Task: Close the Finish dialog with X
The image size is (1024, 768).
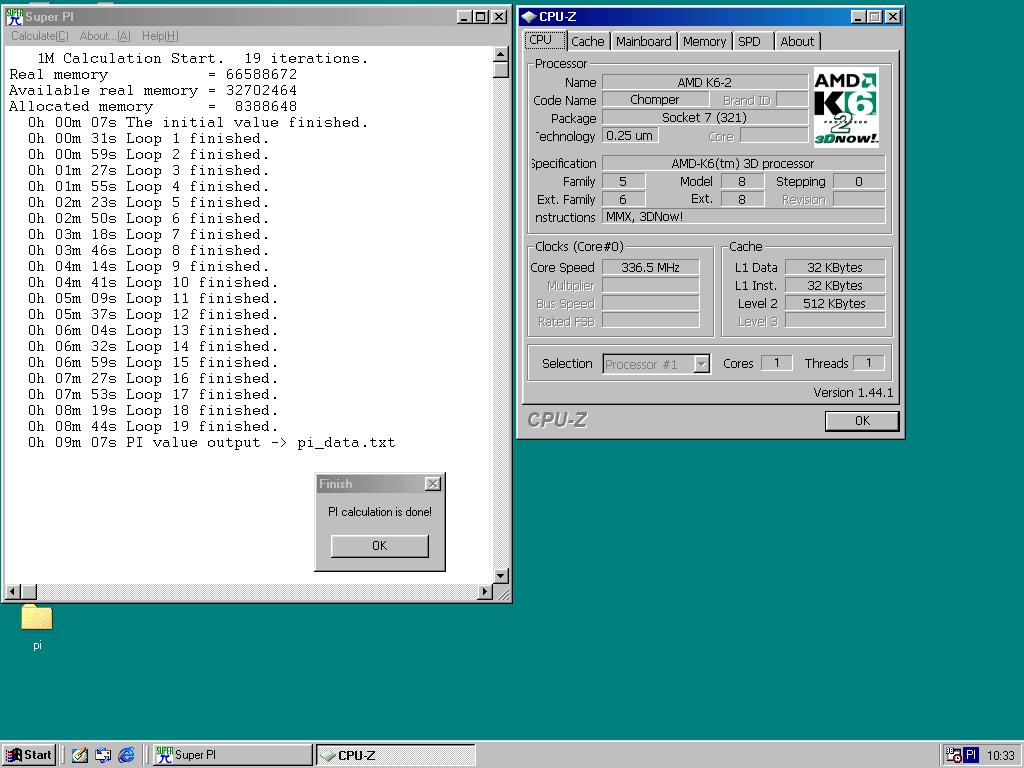Action: click(x=432, y=484)
